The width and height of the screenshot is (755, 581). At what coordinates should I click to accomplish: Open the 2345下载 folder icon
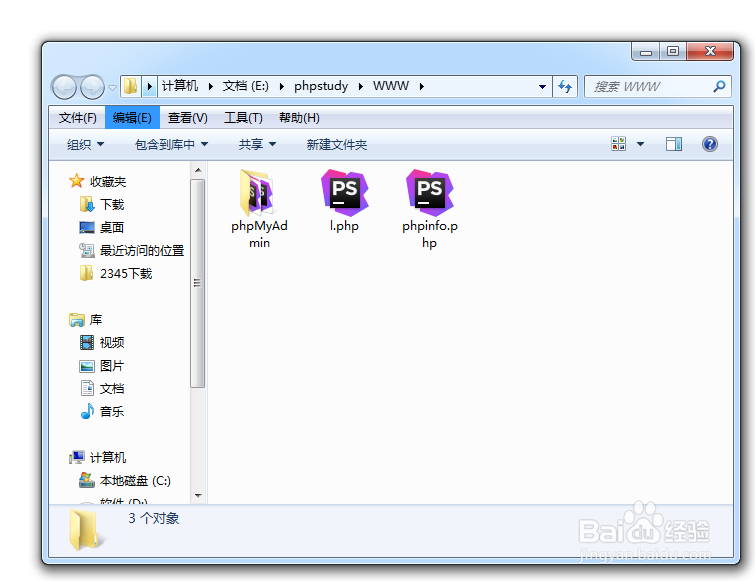click(87, 273)
